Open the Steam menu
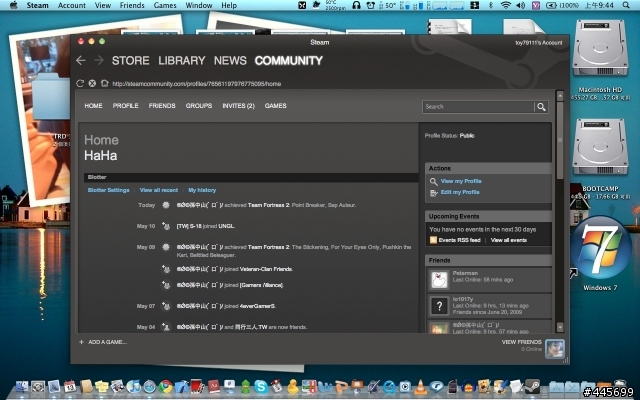640x400 pixels. tap(38, 5)
